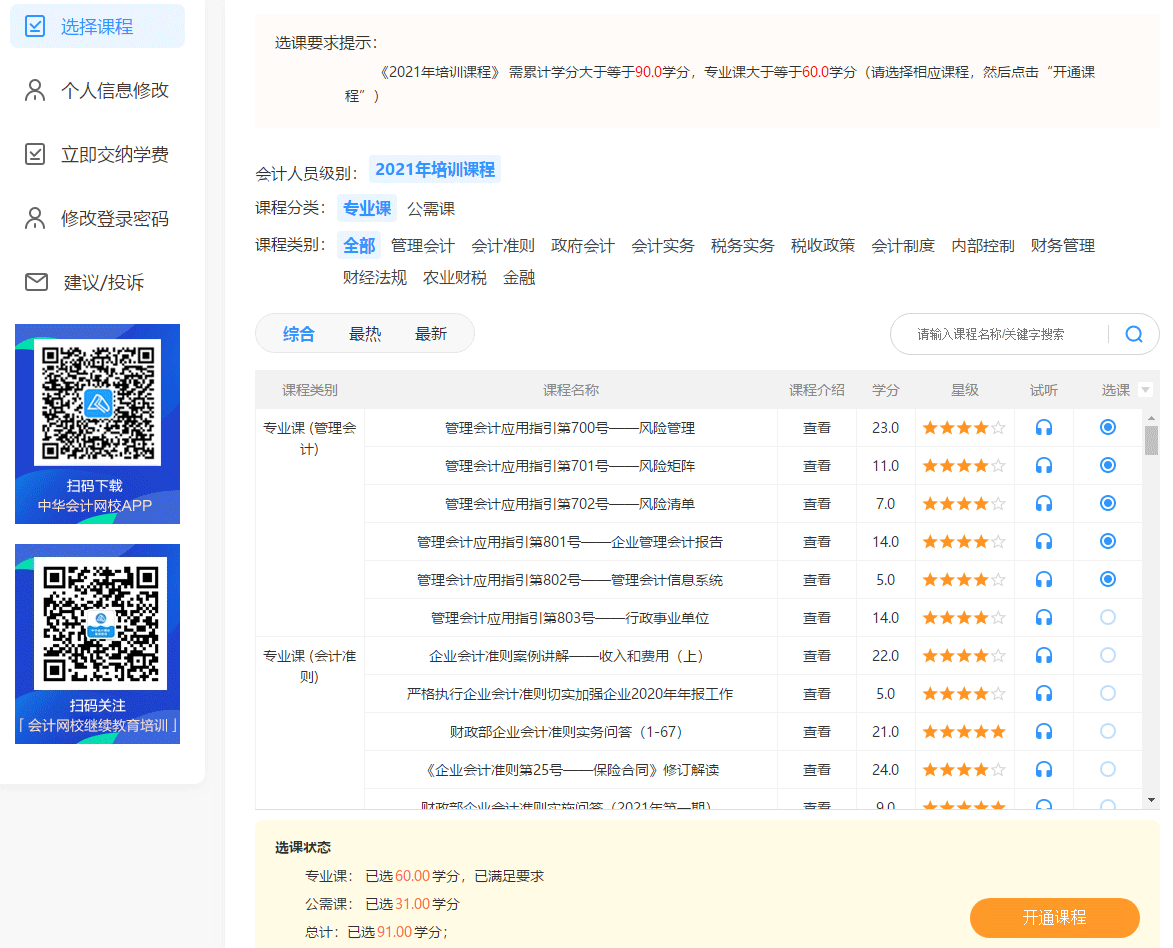Click the 开通课程 button
Screen dimensions: 1173x948
(1054, 917)
